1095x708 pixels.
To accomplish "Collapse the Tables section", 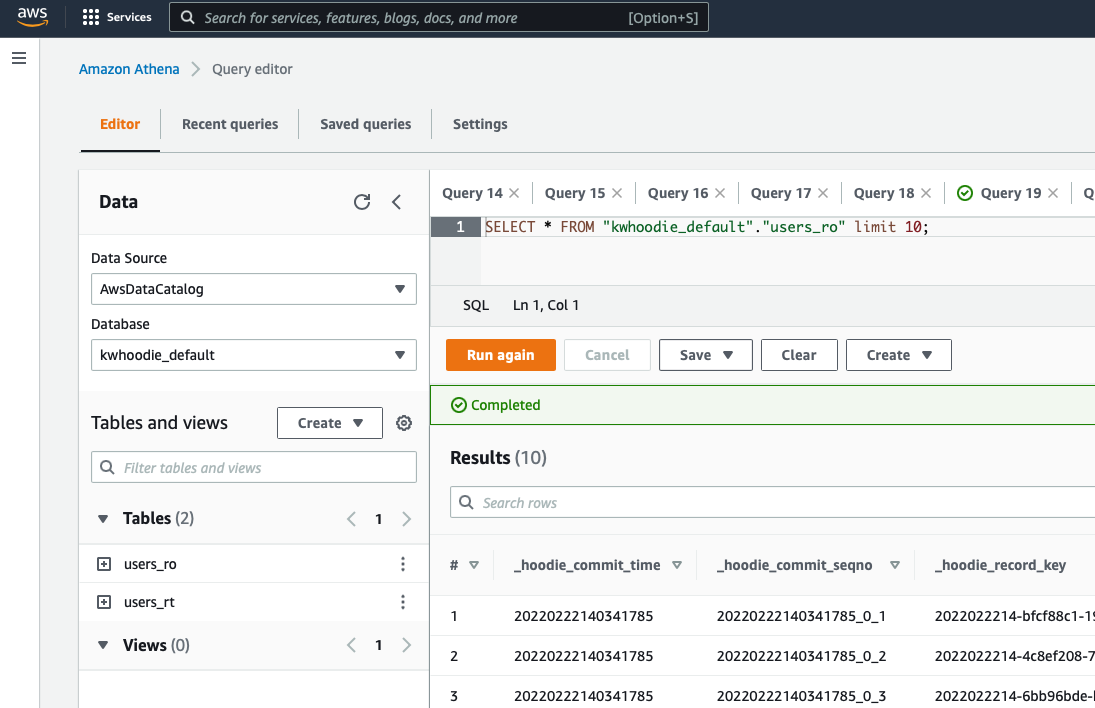I will point(103,519).
